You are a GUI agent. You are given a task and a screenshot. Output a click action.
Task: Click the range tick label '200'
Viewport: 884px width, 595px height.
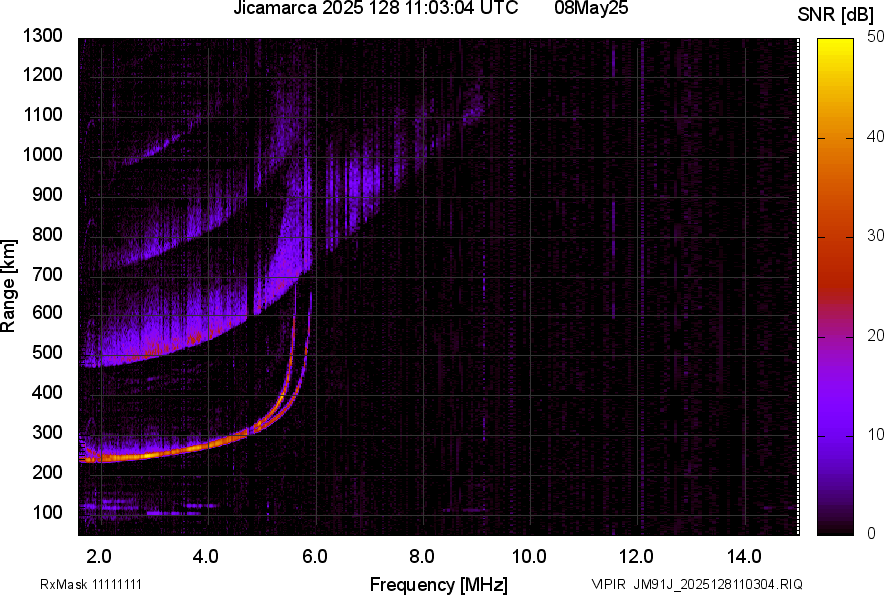point(47,472)
